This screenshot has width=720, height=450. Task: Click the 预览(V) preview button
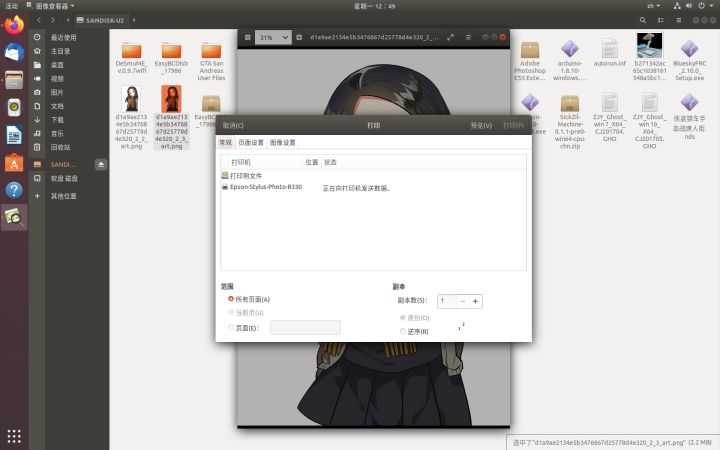point(481,125)
